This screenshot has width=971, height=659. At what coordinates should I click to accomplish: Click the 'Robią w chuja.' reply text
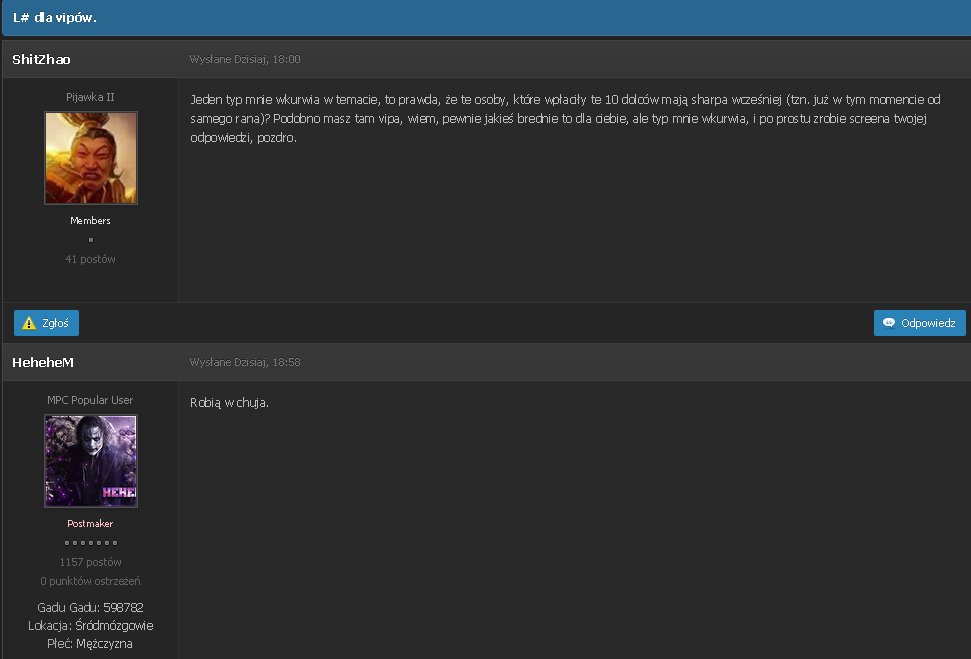(x=229, y=403)
